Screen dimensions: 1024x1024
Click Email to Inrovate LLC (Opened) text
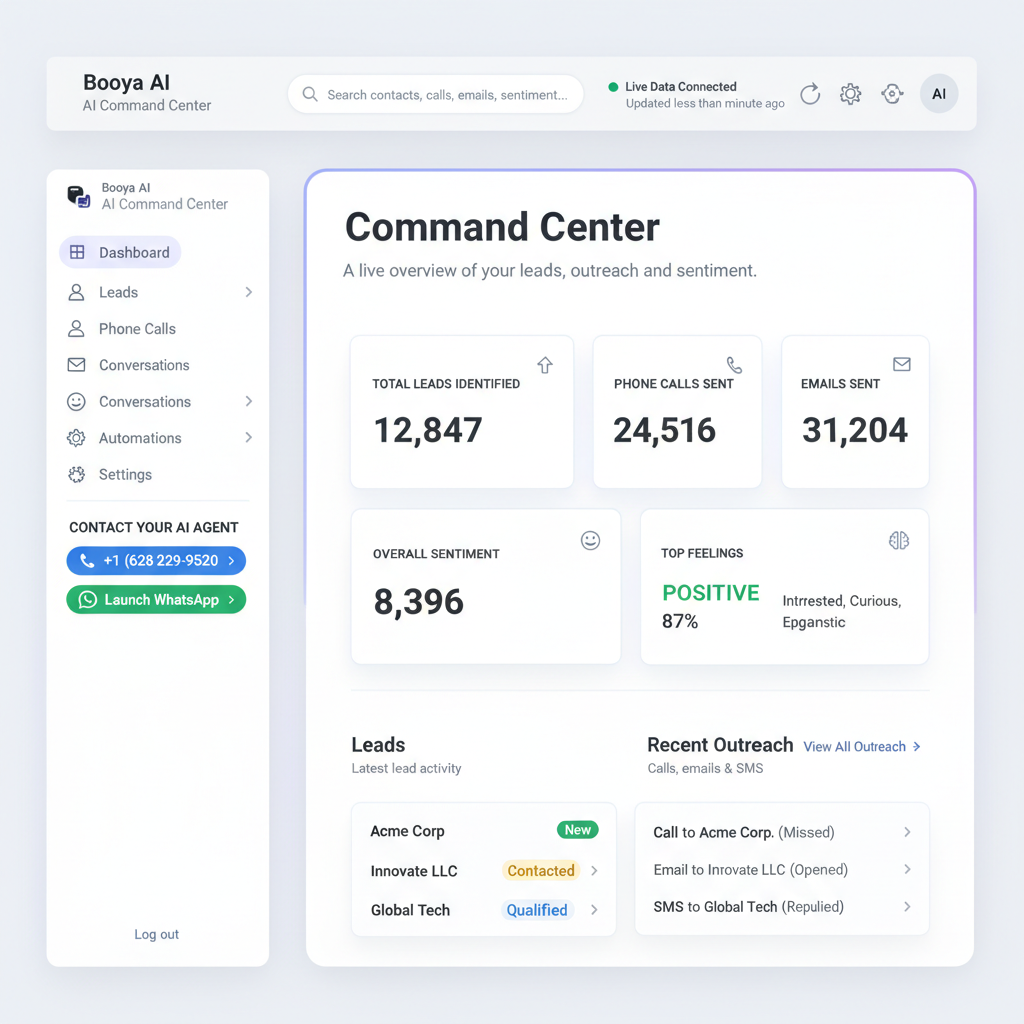[750, 870]
